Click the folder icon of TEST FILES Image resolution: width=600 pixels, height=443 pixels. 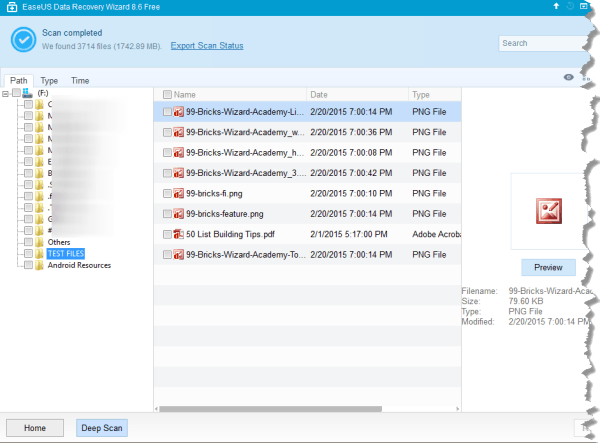(39, 254)
